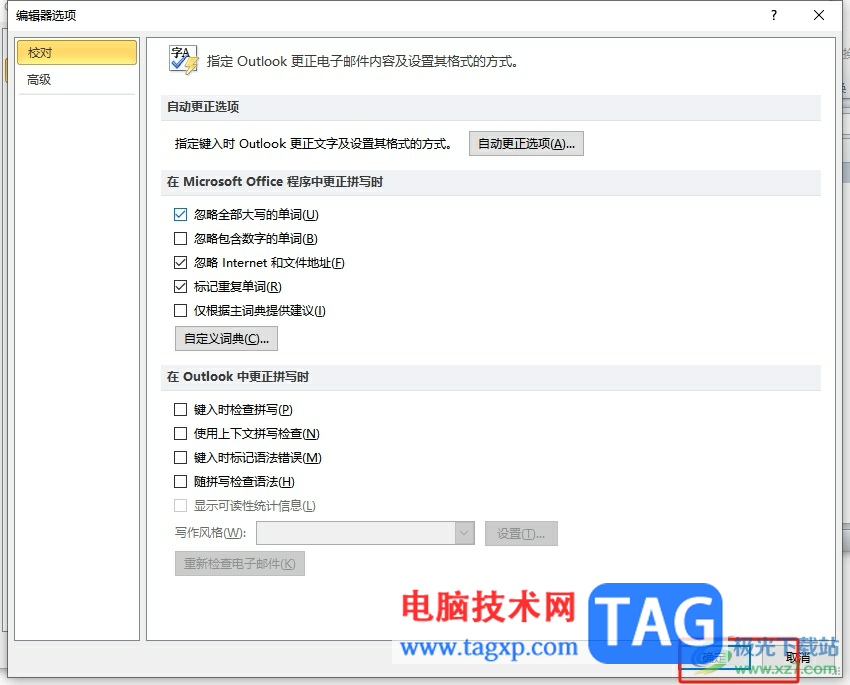The image size is (850, 685).
Task: Enable 忽略包含数字的单词(B)
Action: click(x=181, y=238)
